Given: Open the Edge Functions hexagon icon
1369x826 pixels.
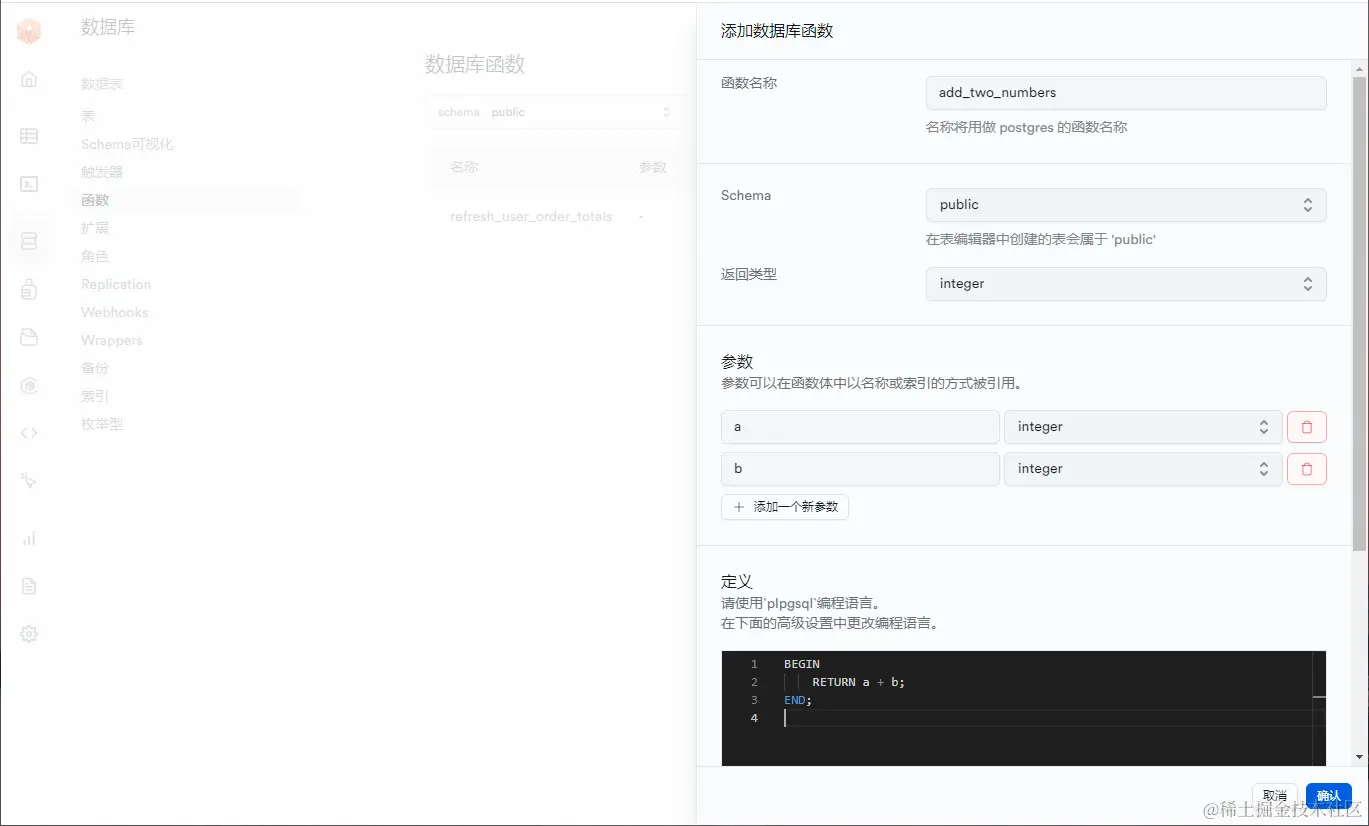Looking at the screenshot, I should pyautogui.click(x=29, y=385).
